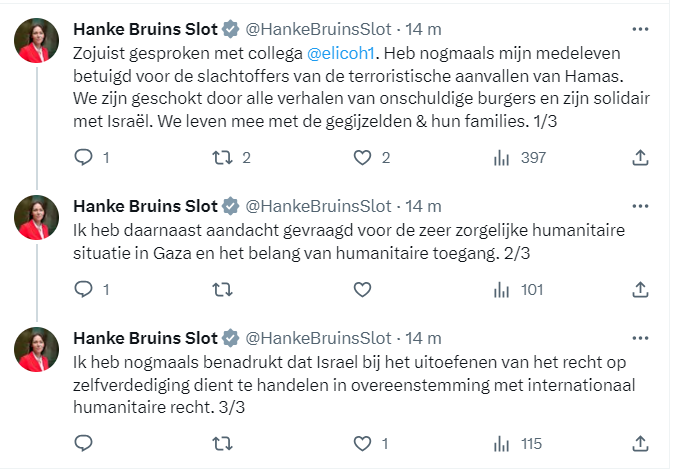
Task: Retweet the second tweet (2/3)
Action: [224, 290]
